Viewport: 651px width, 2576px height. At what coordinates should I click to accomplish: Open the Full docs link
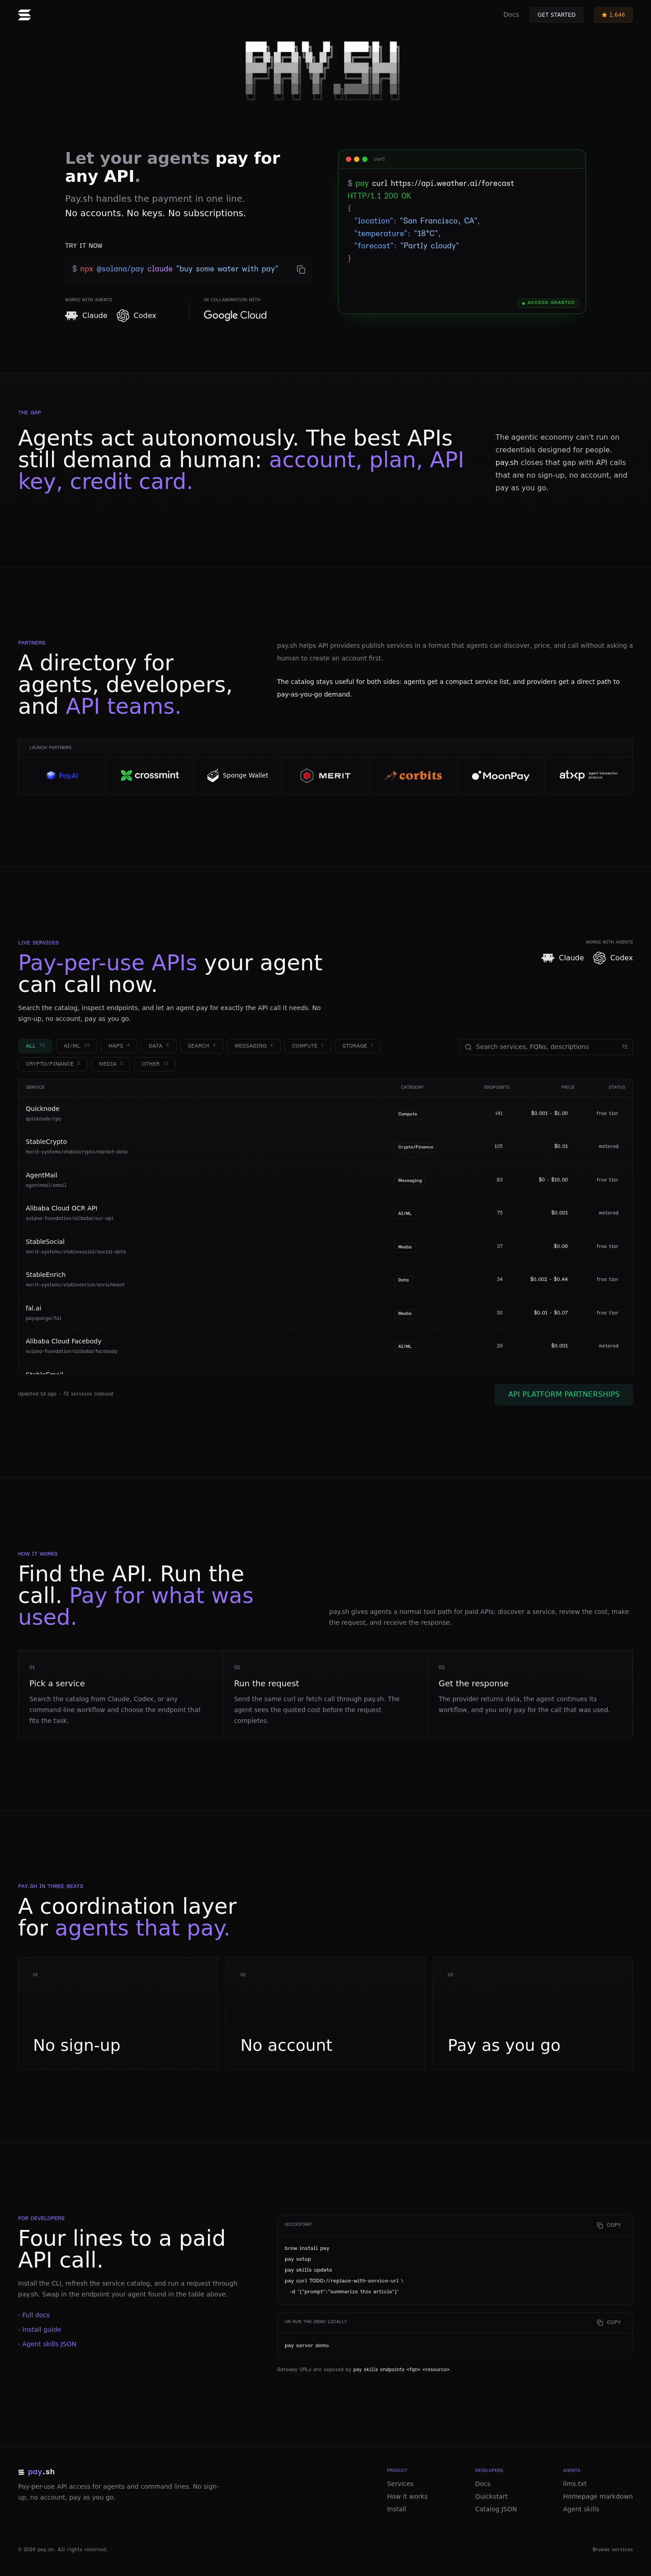coord(34,2315)
